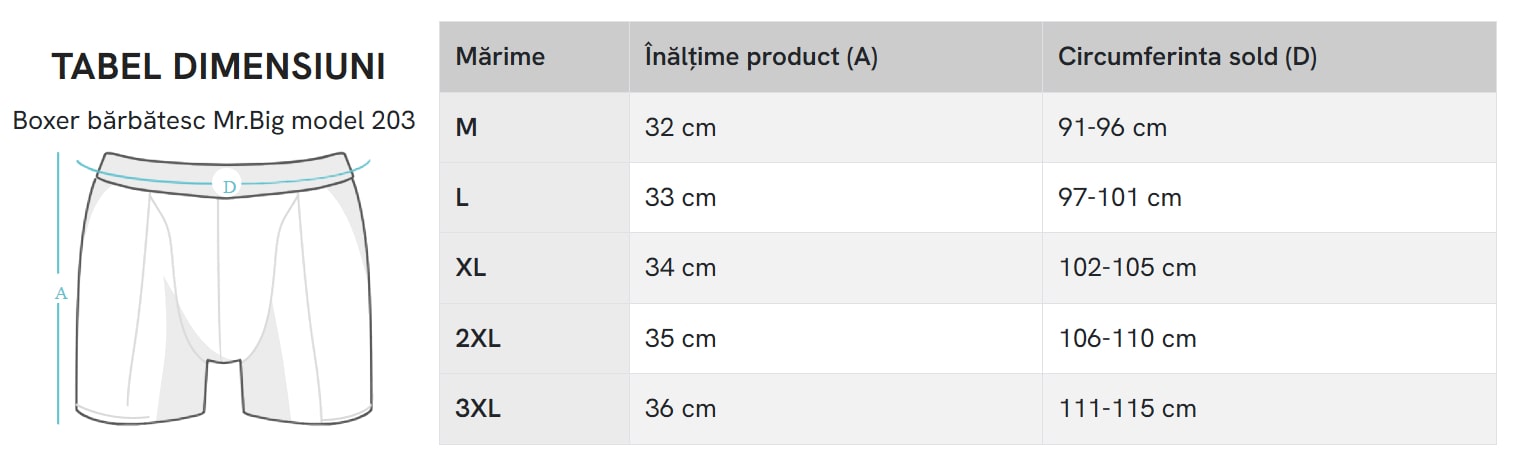The width and height of the screenshot is (1515, 472).
Task: Click the TABEL DIMENSIUNI heading
Action: point(218,67)
